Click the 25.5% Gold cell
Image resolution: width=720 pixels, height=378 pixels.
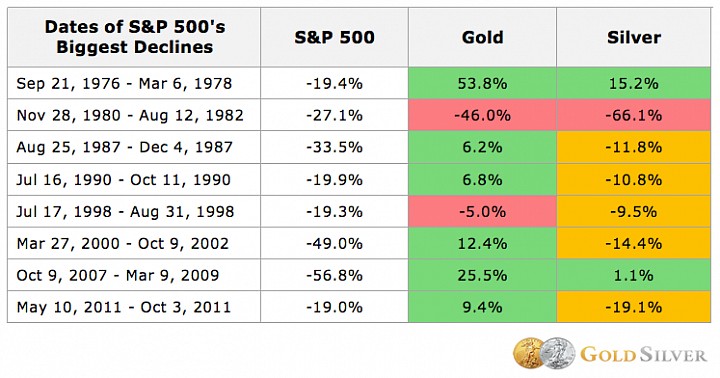(x=482, y=275)
